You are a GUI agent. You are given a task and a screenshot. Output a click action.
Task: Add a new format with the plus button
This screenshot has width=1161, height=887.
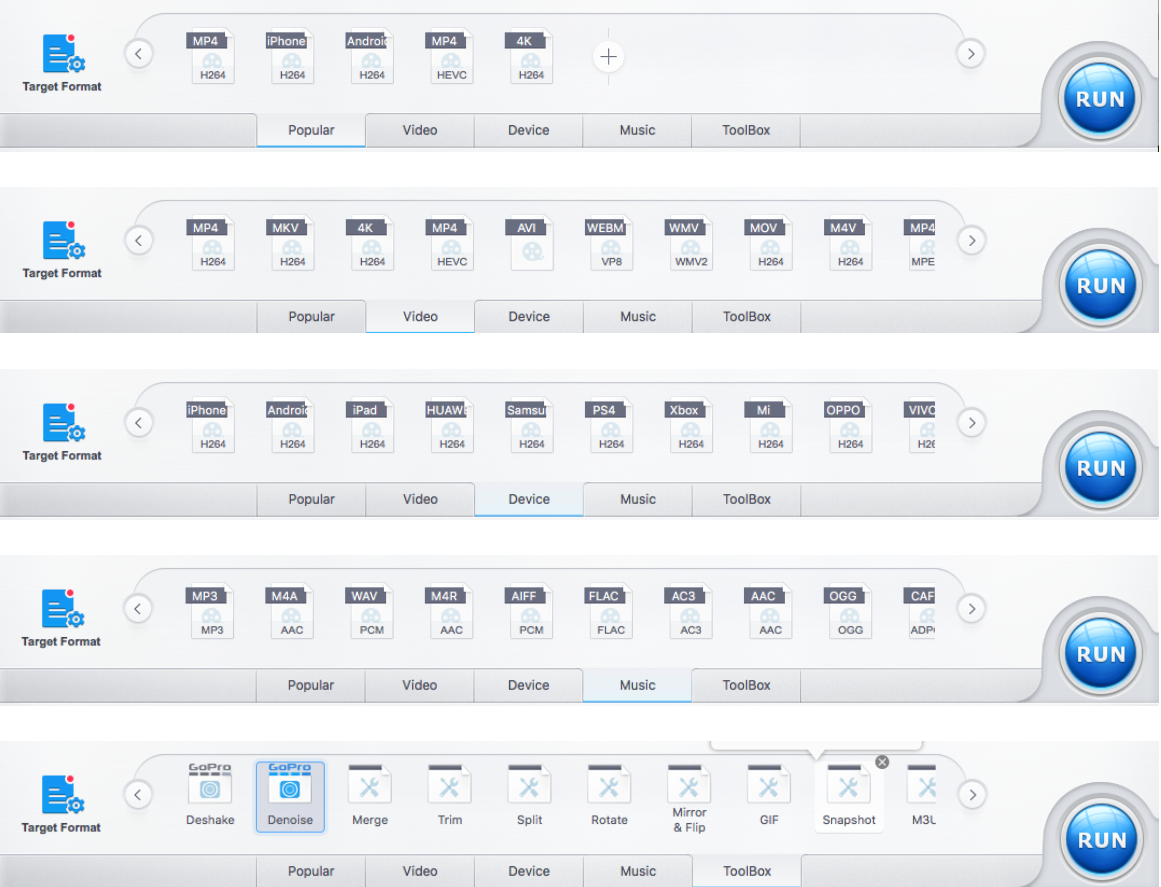tap(608, 56)
